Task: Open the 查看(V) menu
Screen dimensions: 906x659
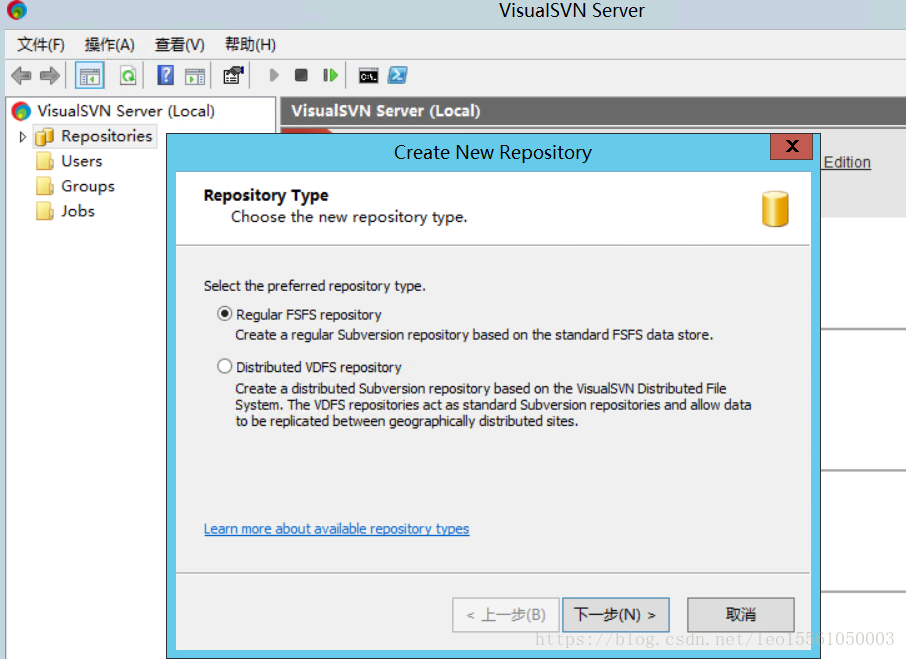Action: tap(180, 44)
